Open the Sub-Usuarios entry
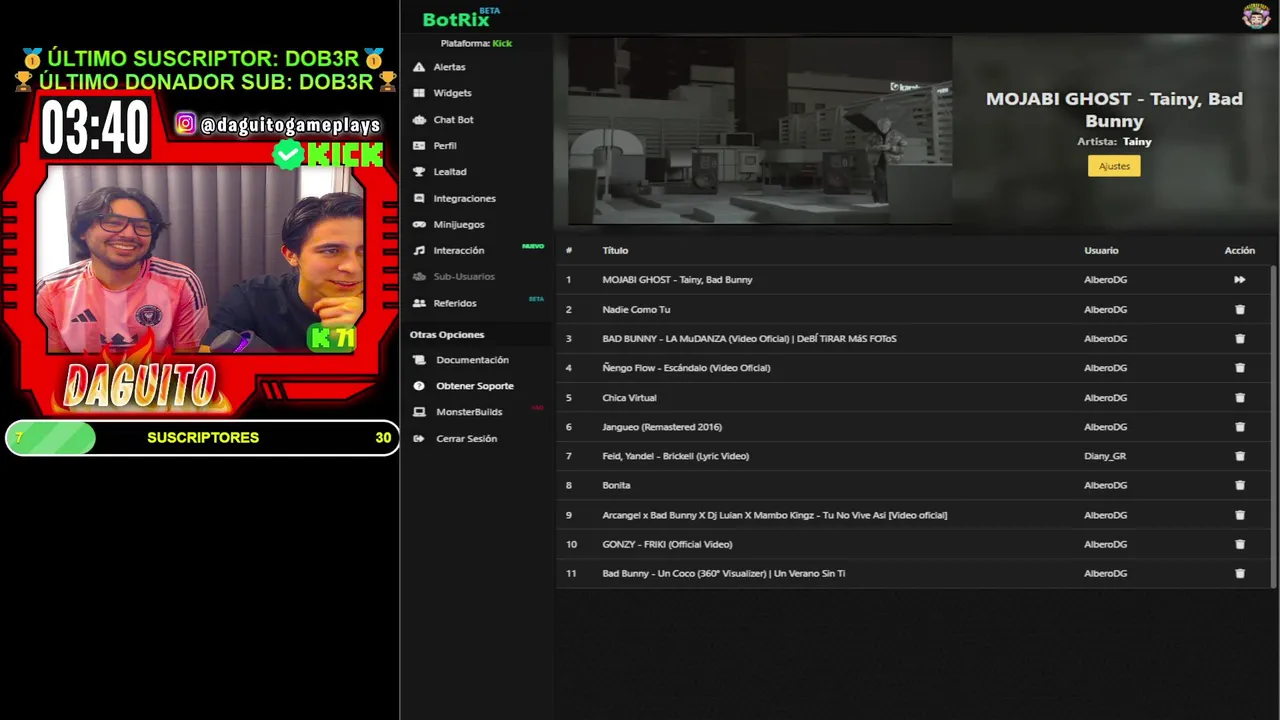The height and width of the screenshot is (720, 1280). point(464,277)
